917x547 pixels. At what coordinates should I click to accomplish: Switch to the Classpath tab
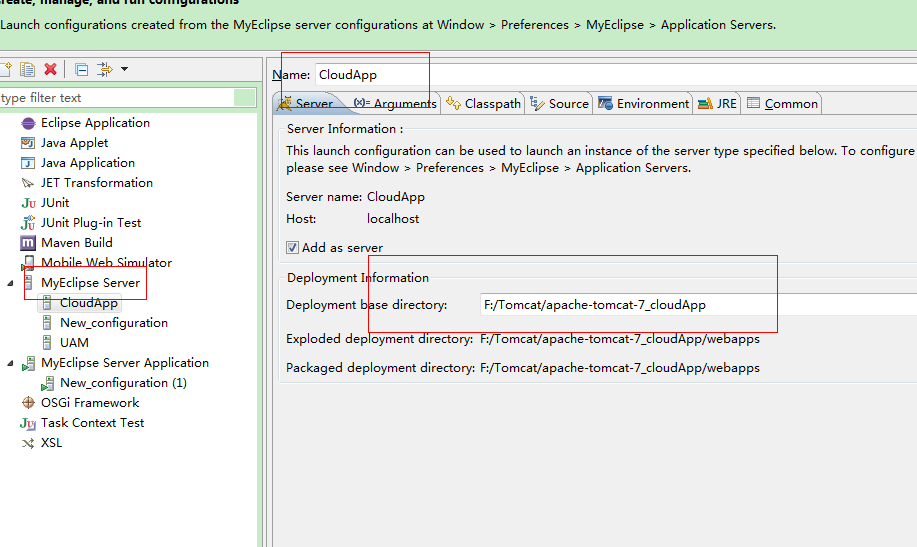(483, 104)
